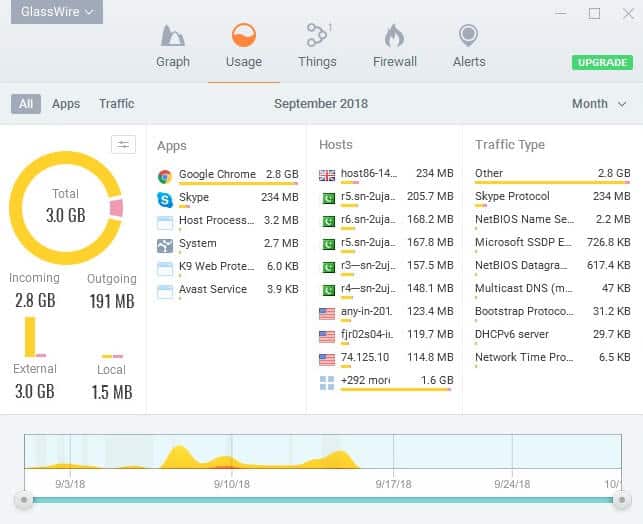This screenshot has width=643, height=524.
Task: Select the Skype Protocol traffic row
Action: tap(552, 198)
